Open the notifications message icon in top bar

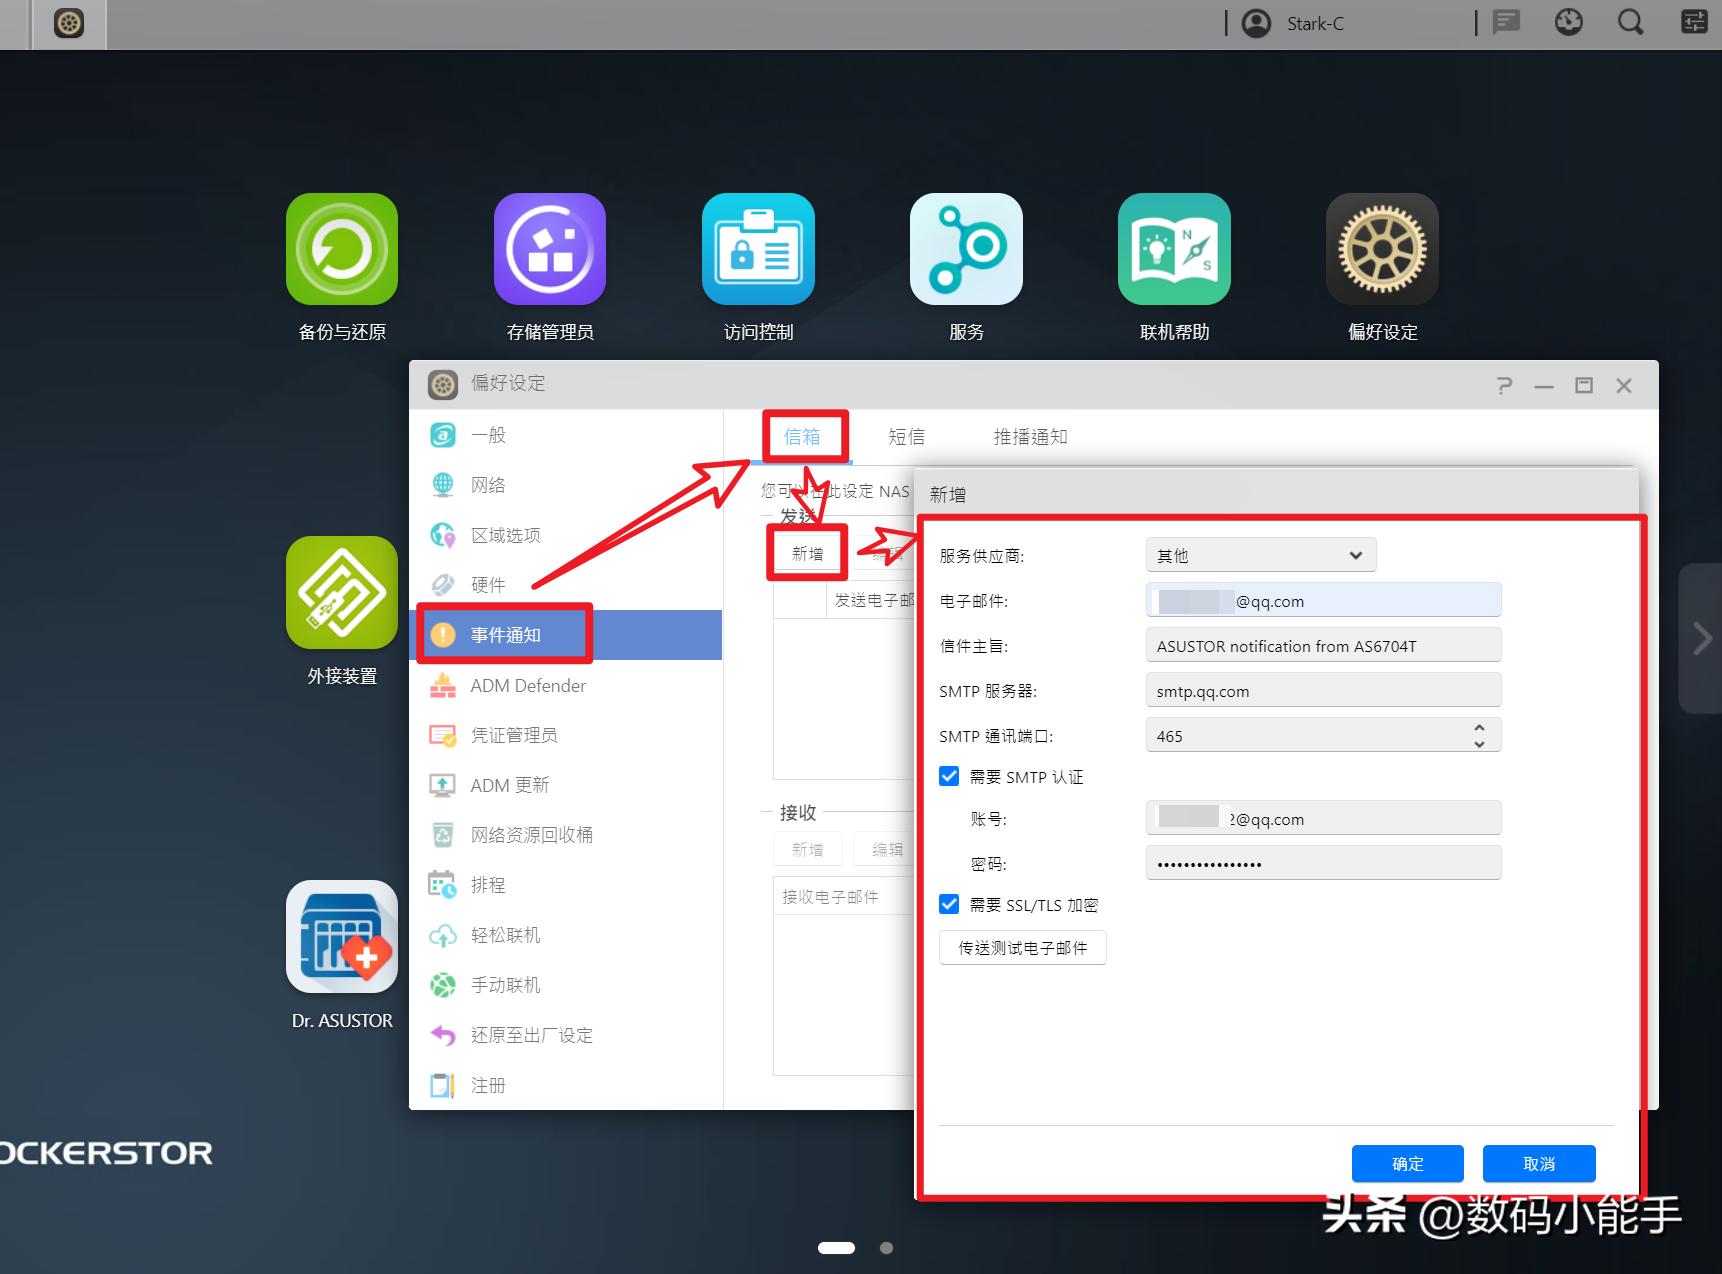point(1506,22)
